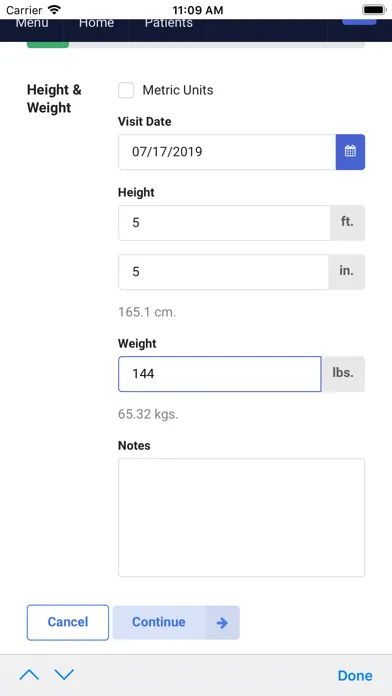This screenshot has height=696, width=392.
Task: Focus the Height inches input field
Action: tap(223, 272)
